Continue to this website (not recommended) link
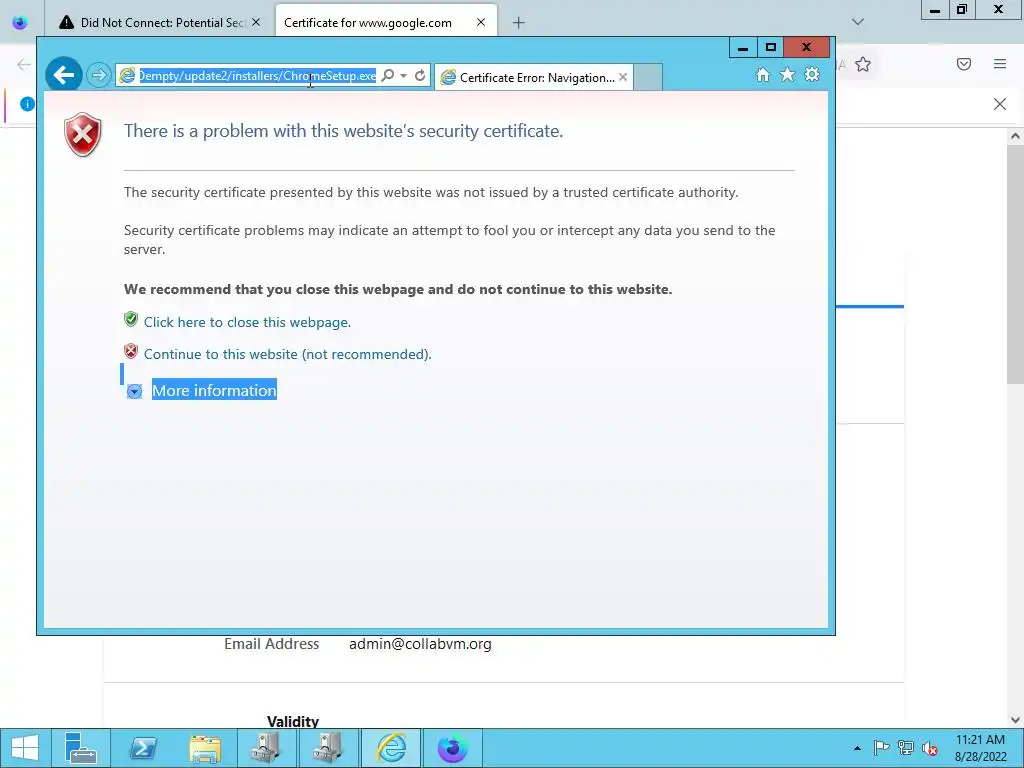Image resolution: width=1024 pixels, height=768 pixels. point(287,354)
